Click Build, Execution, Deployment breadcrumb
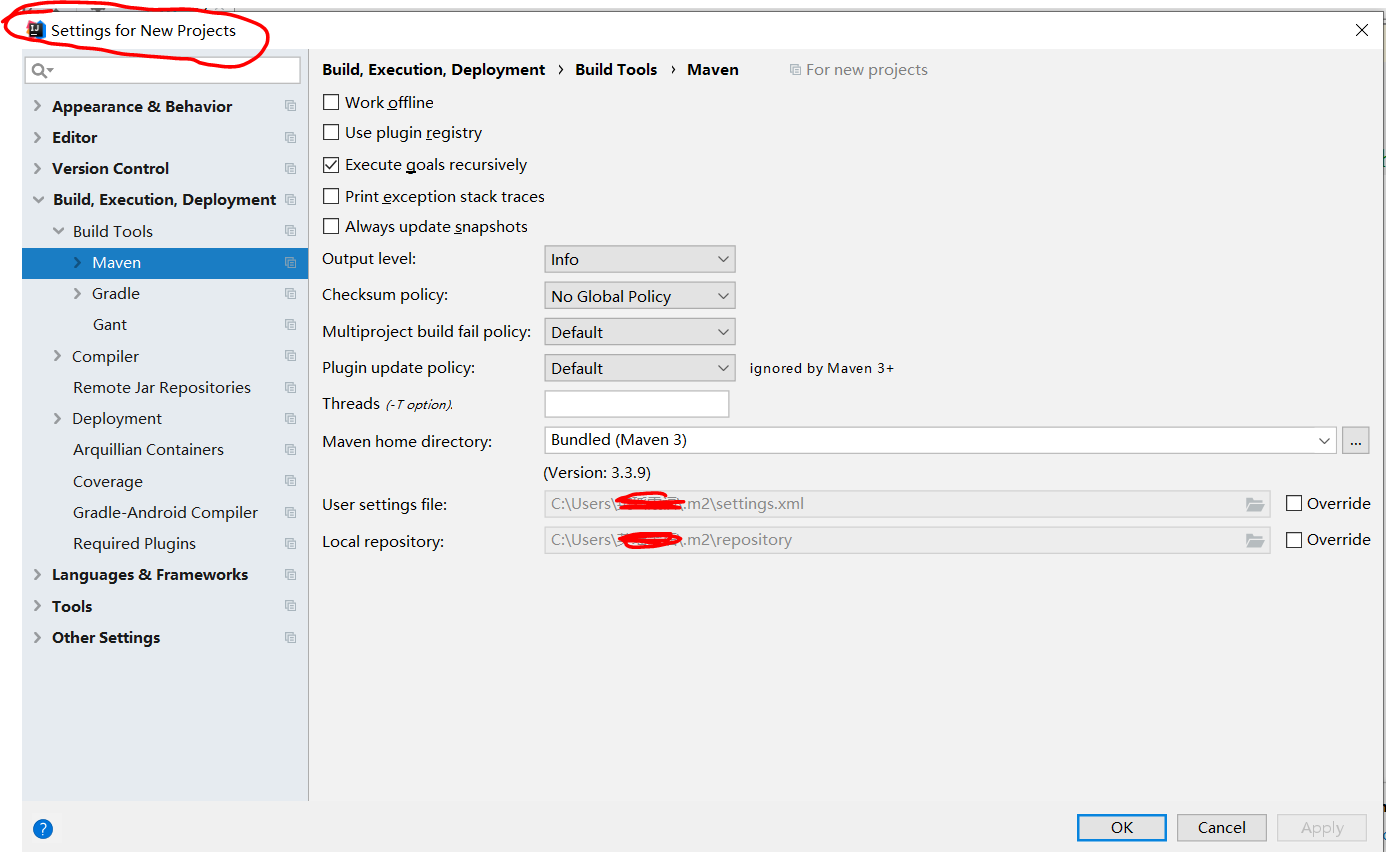The image size is (1386, 852). coord(434,70)
